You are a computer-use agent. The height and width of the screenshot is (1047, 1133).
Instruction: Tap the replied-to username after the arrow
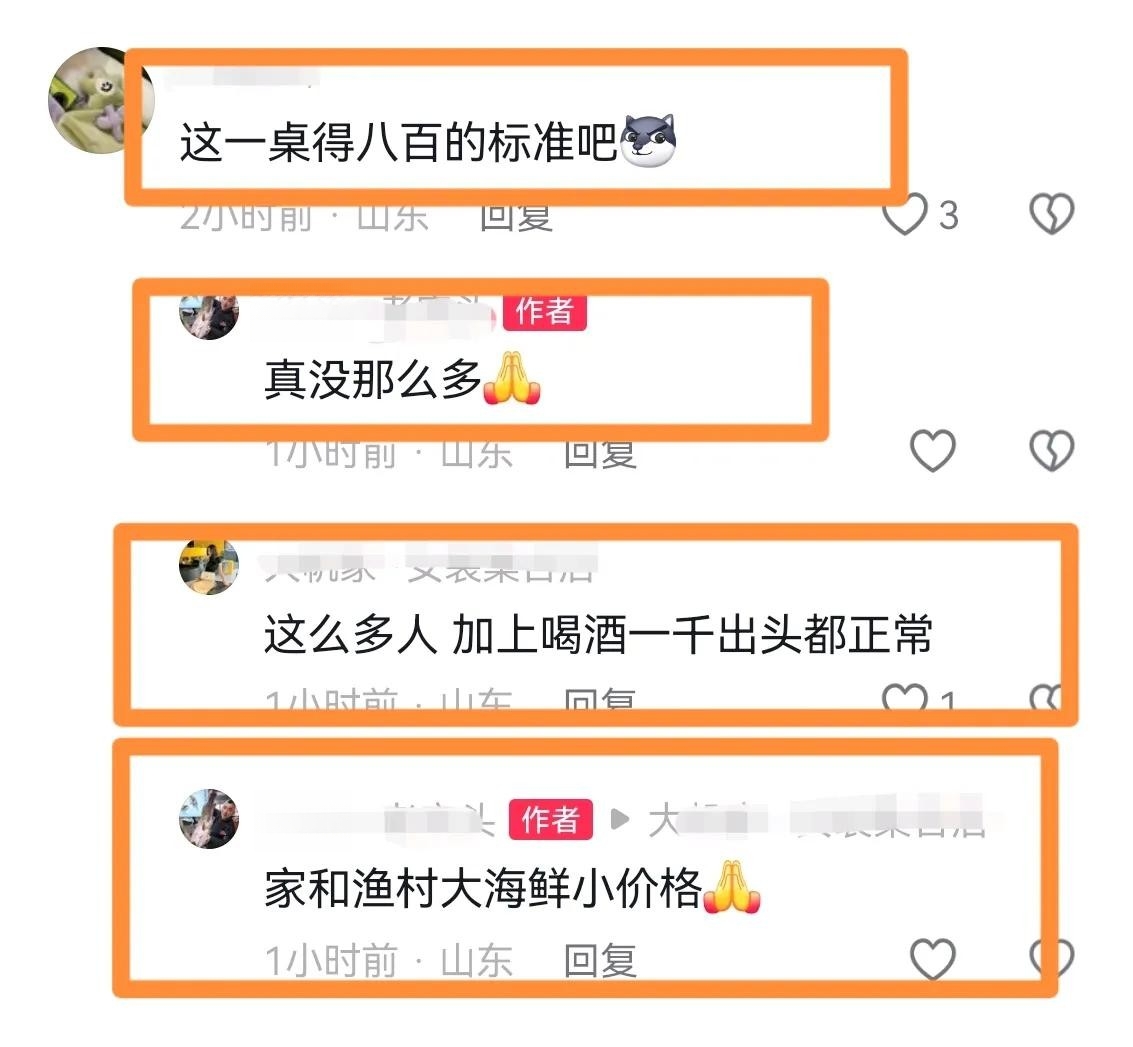coord(817,819)
